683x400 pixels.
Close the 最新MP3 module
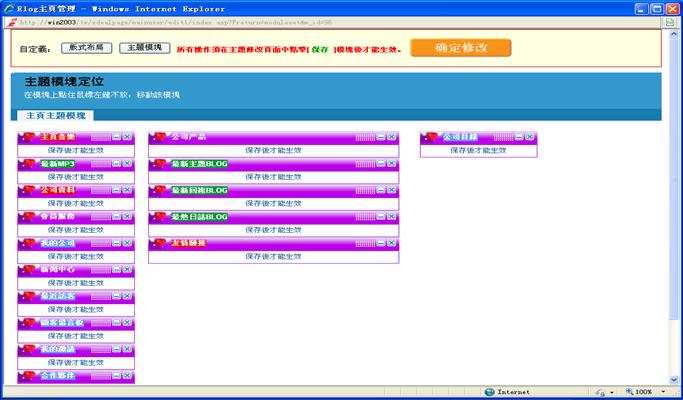(127, 164)
